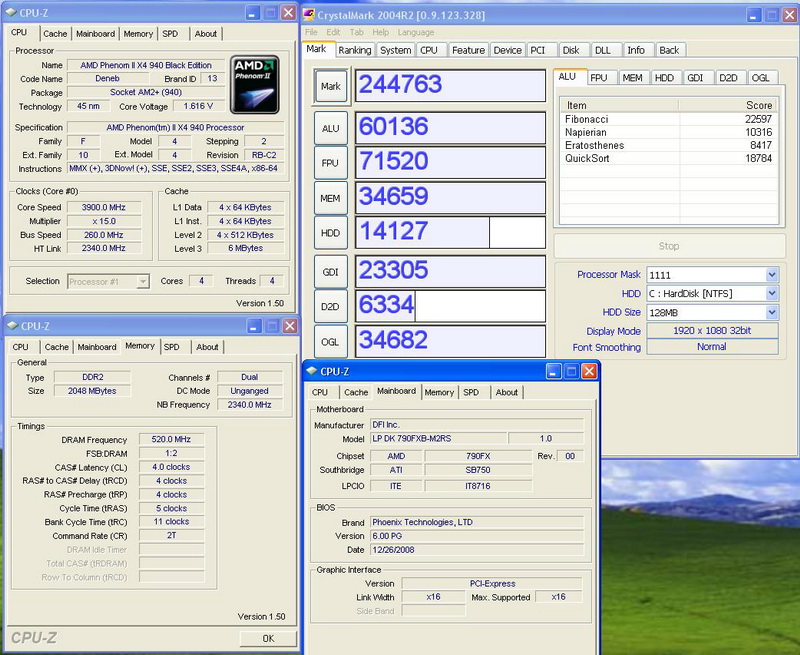Run the HDD benchmark button
The width and height of the screenshot is (800, 655).
[330, 233]
